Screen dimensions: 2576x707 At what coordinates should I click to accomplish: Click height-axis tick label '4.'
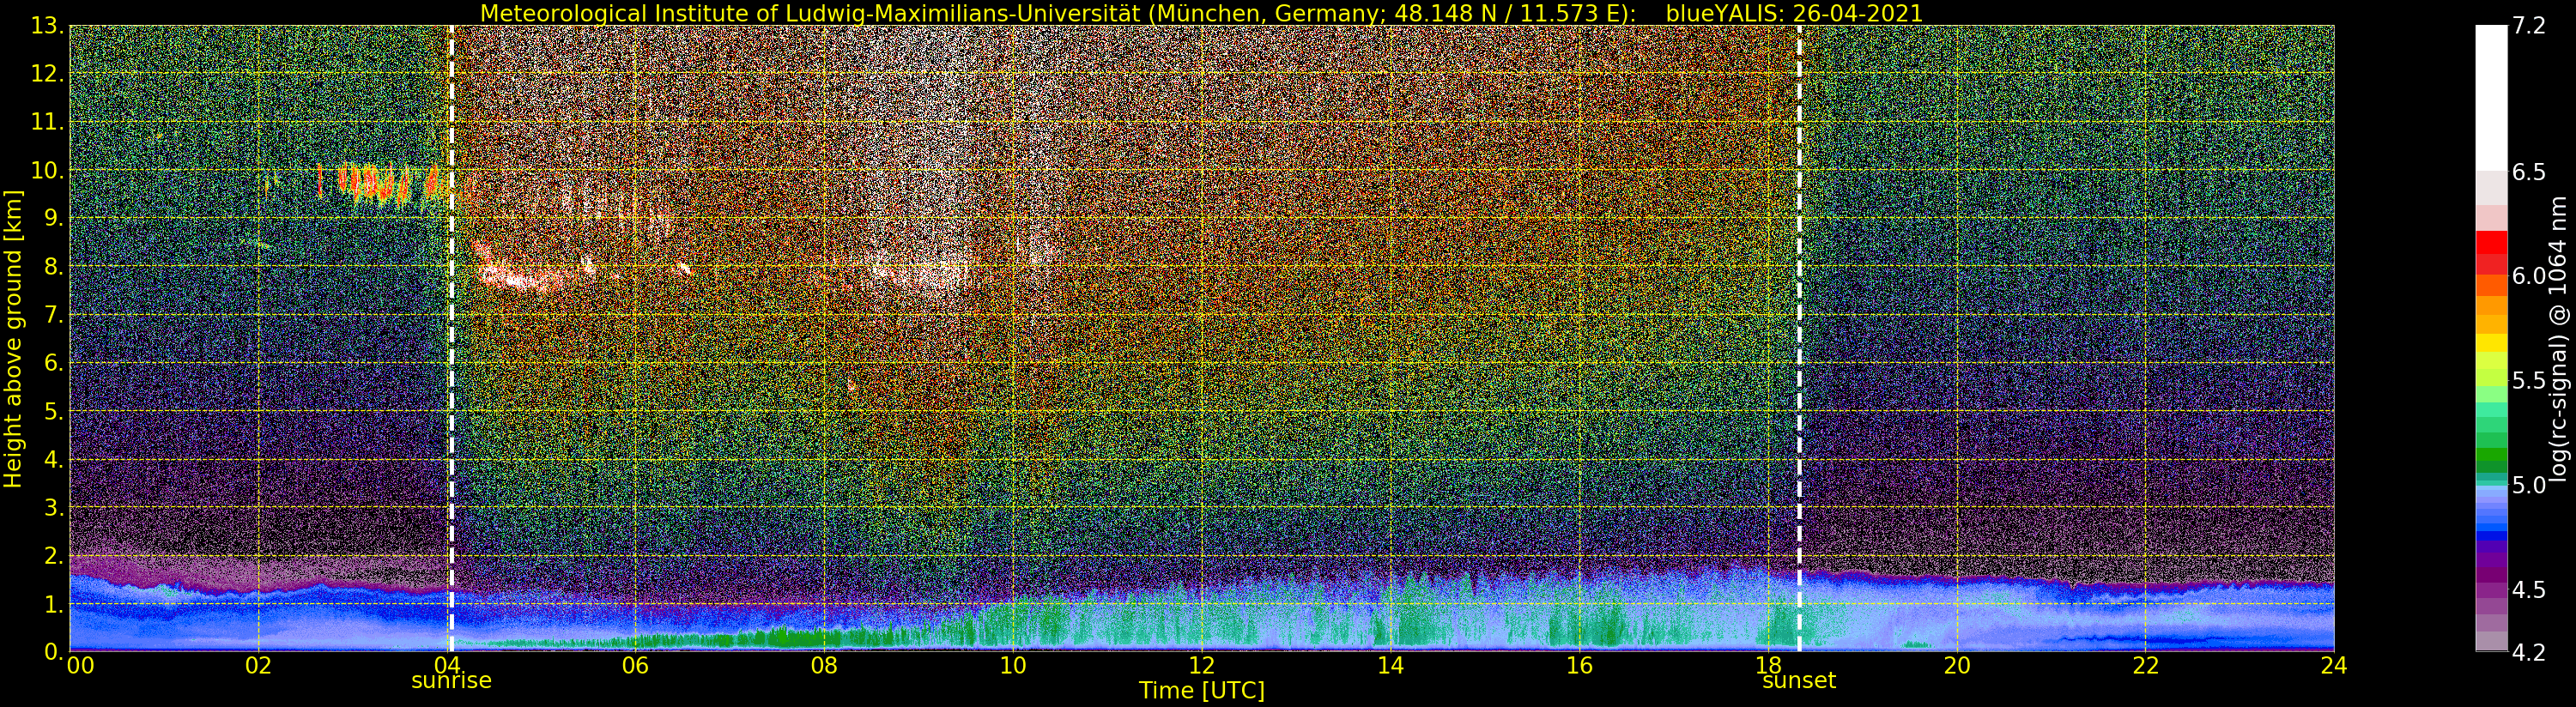(x=54, y=460)
